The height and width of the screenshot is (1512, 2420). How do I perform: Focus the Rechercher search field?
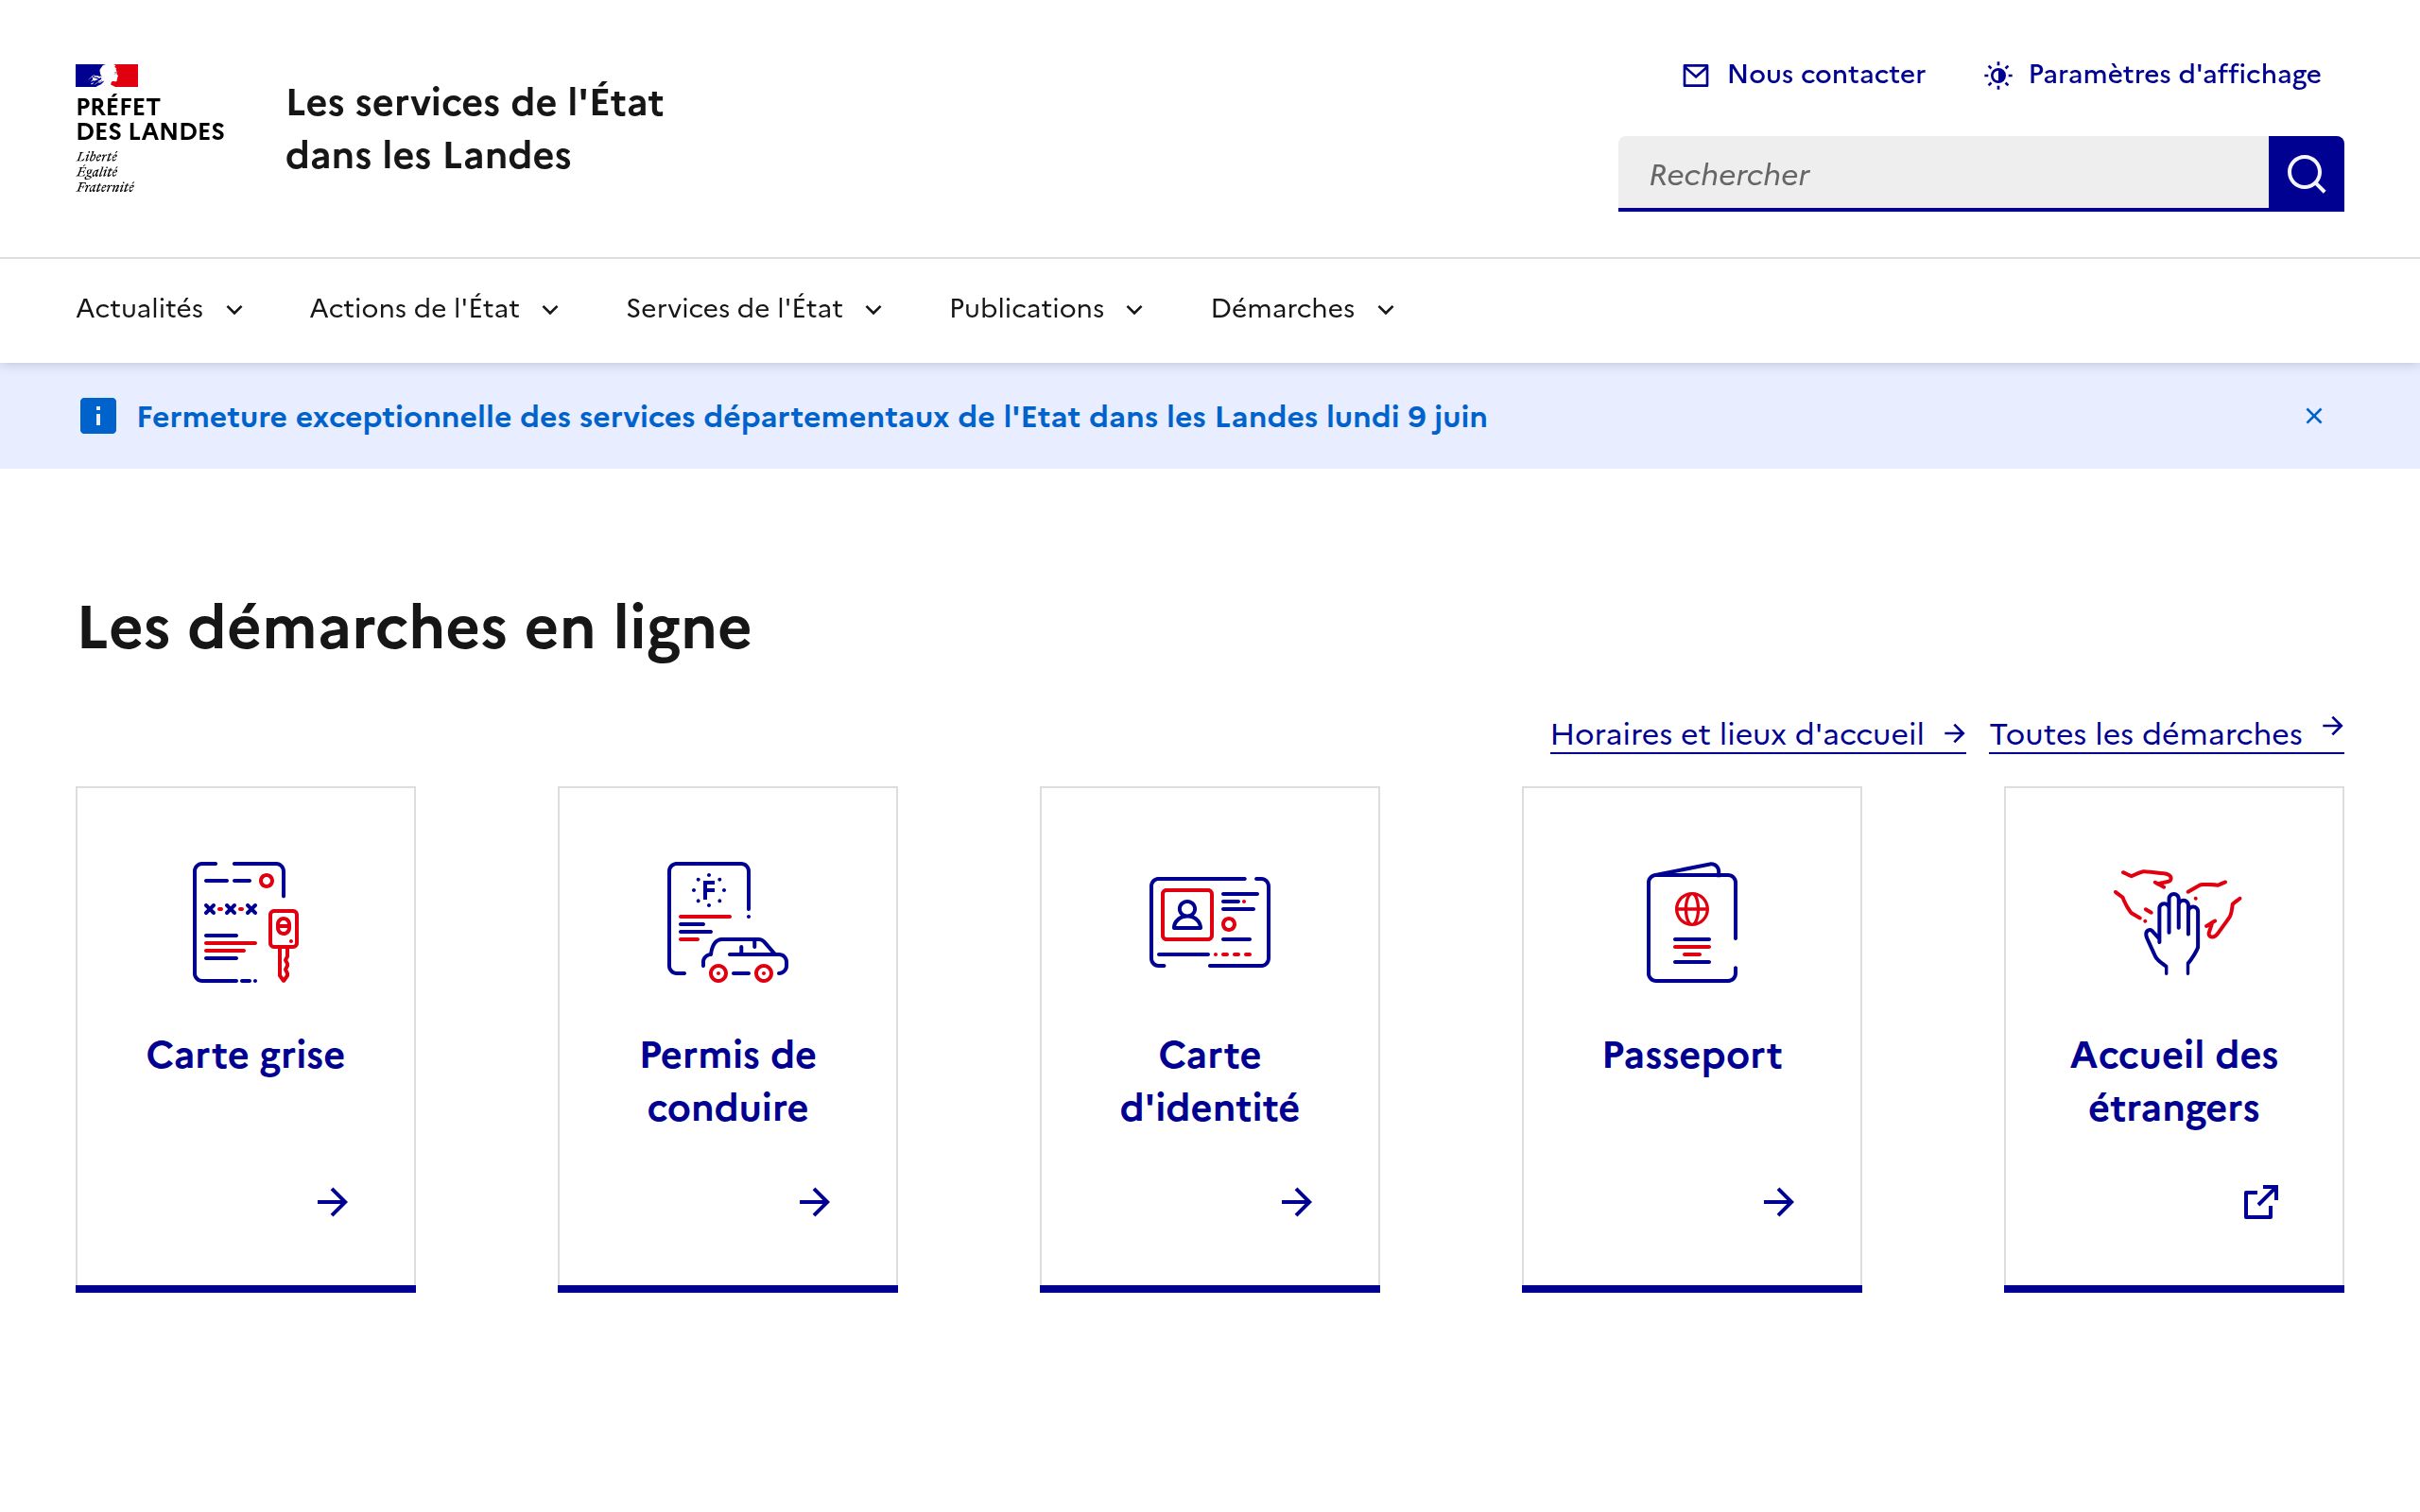tap(1943, 174)
